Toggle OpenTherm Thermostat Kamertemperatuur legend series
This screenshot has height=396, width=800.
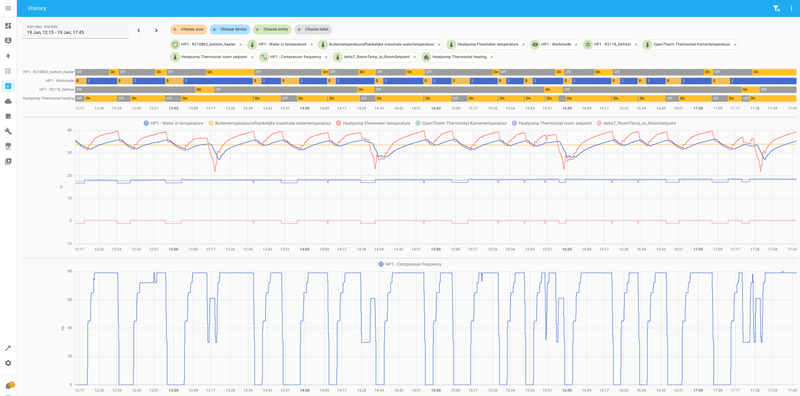pos(461,123)
